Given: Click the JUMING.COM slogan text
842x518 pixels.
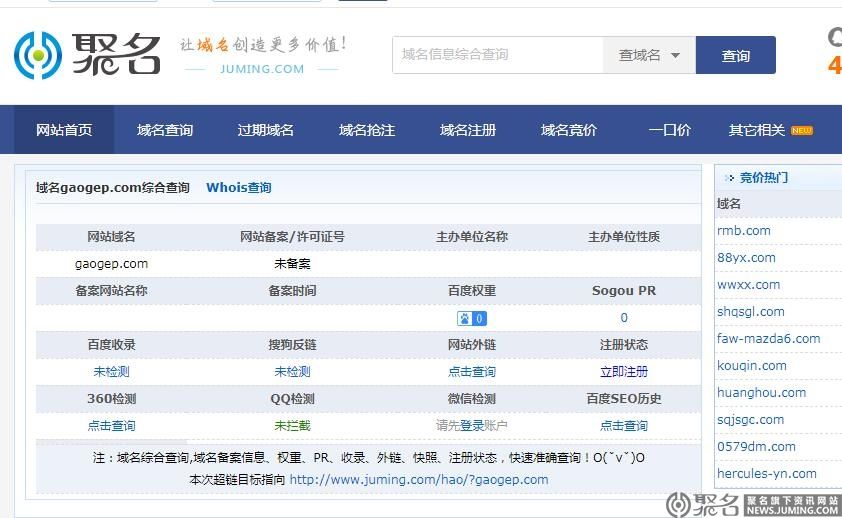Looking at the screenshot, I should coord(262,69).
